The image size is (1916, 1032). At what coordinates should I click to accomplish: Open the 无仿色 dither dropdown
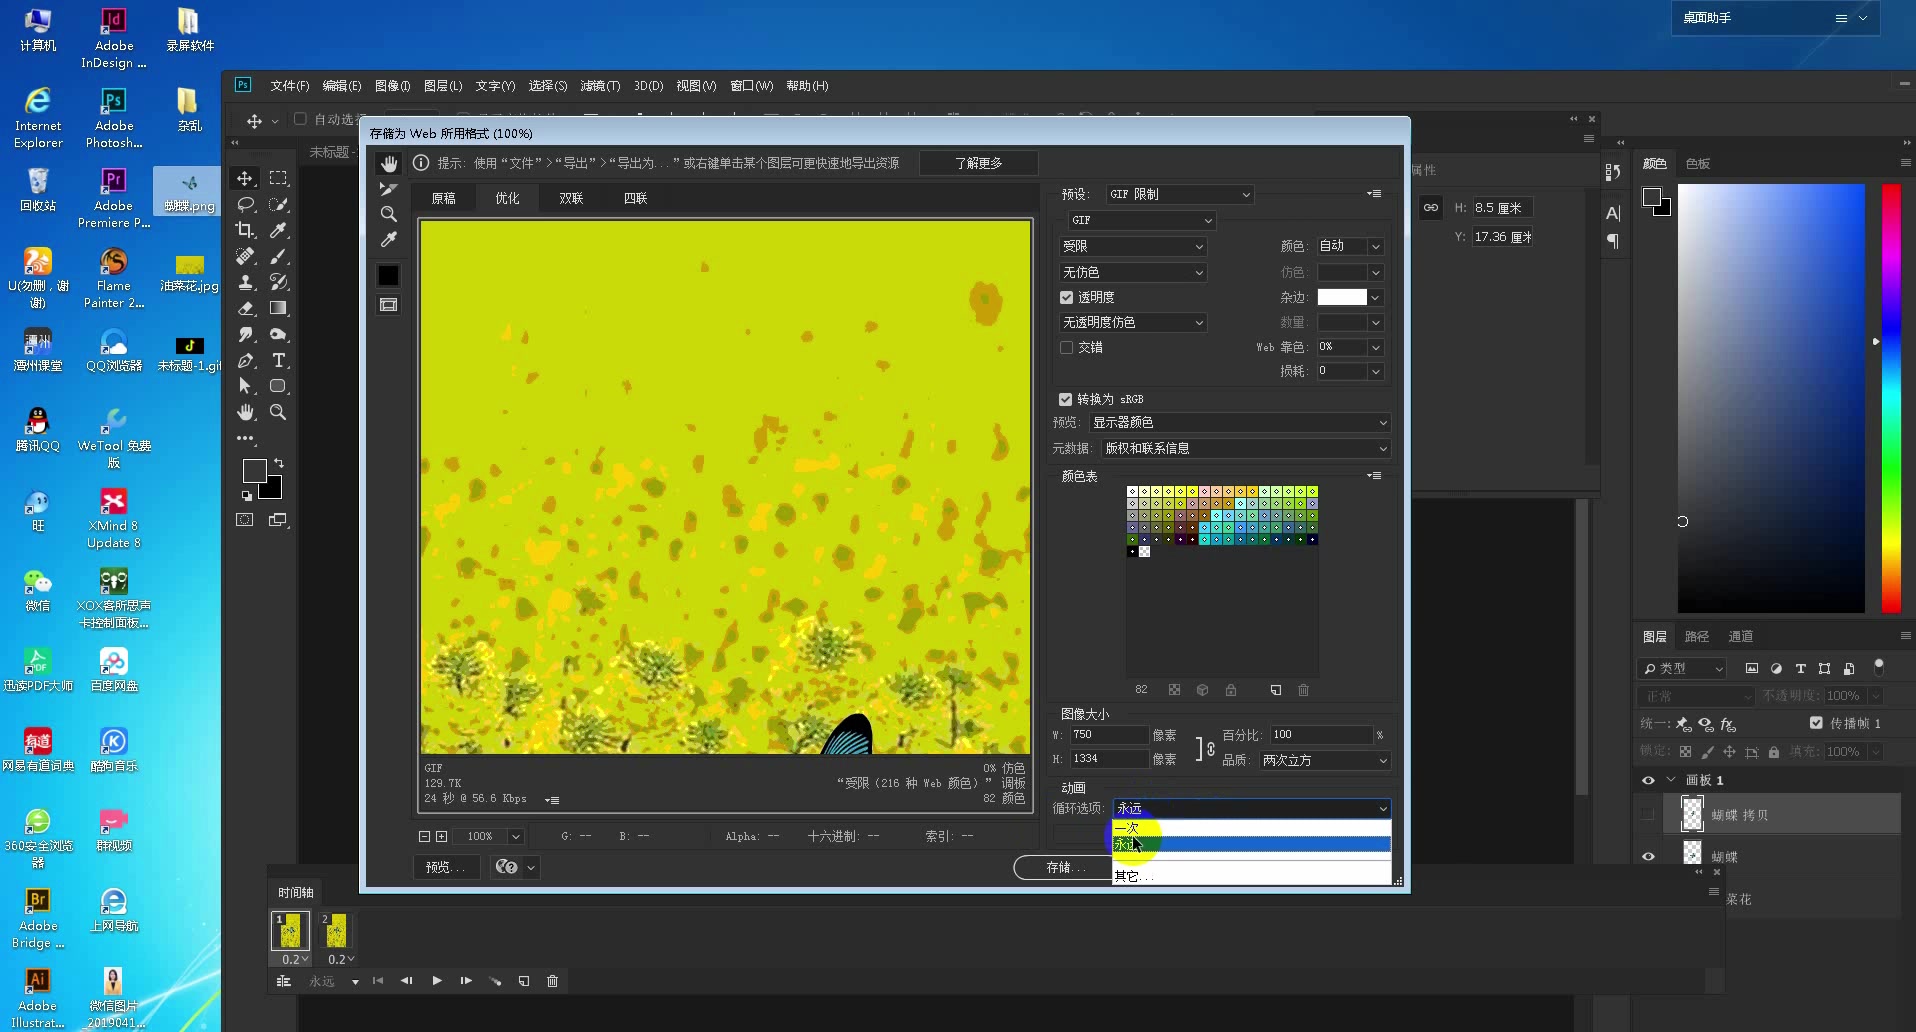pyautogui.click(x=1133, y=272)
